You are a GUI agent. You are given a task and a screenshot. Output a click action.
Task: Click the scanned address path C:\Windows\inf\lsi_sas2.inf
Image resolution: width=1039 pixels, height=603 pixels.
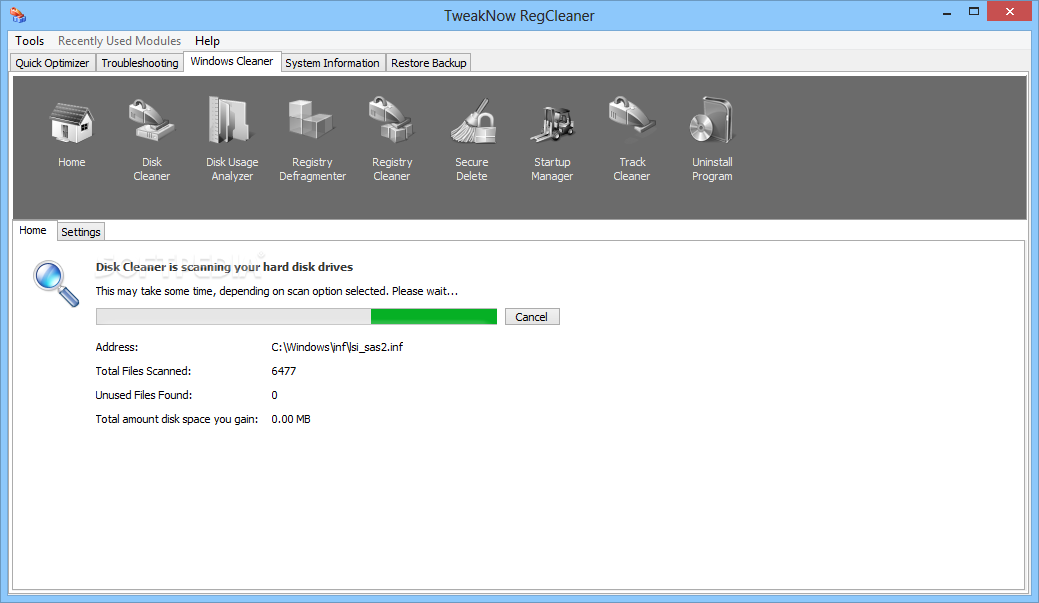pos(337,347)
